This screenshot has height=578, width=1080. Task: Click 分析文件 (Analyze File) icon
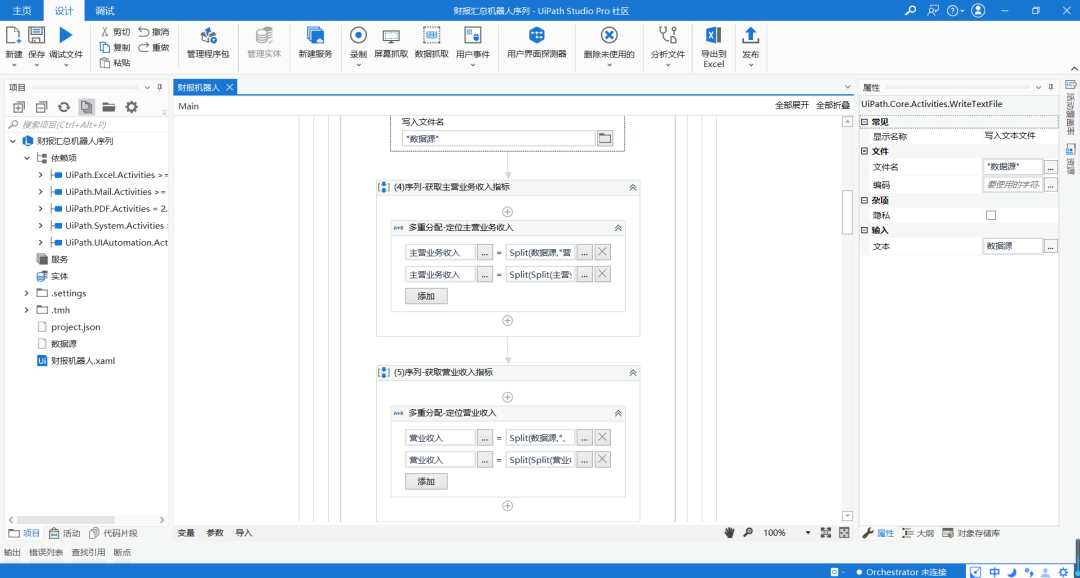pyautogui.click(x=667, y=36)
